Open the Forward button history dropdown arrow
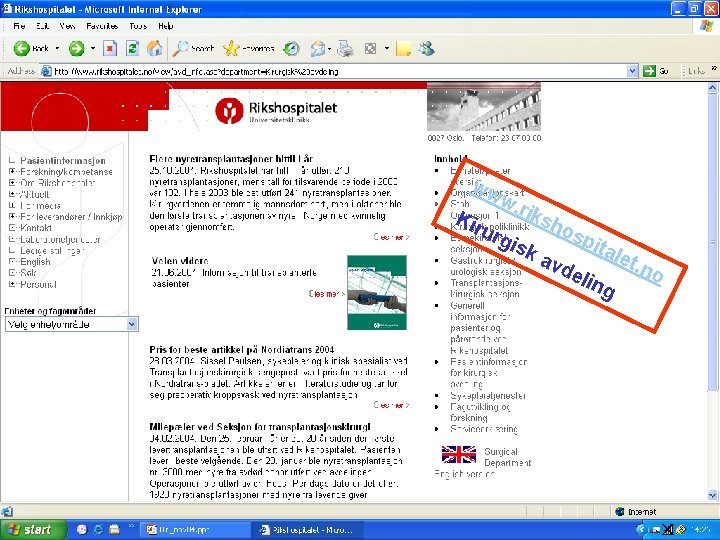 93,48
